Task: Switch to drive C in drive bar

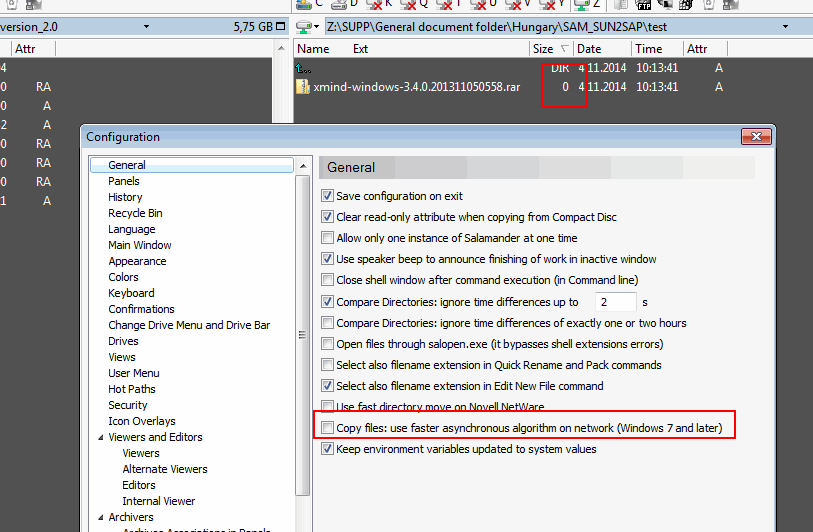Action: pyautogui.click(x=310, y=4)
